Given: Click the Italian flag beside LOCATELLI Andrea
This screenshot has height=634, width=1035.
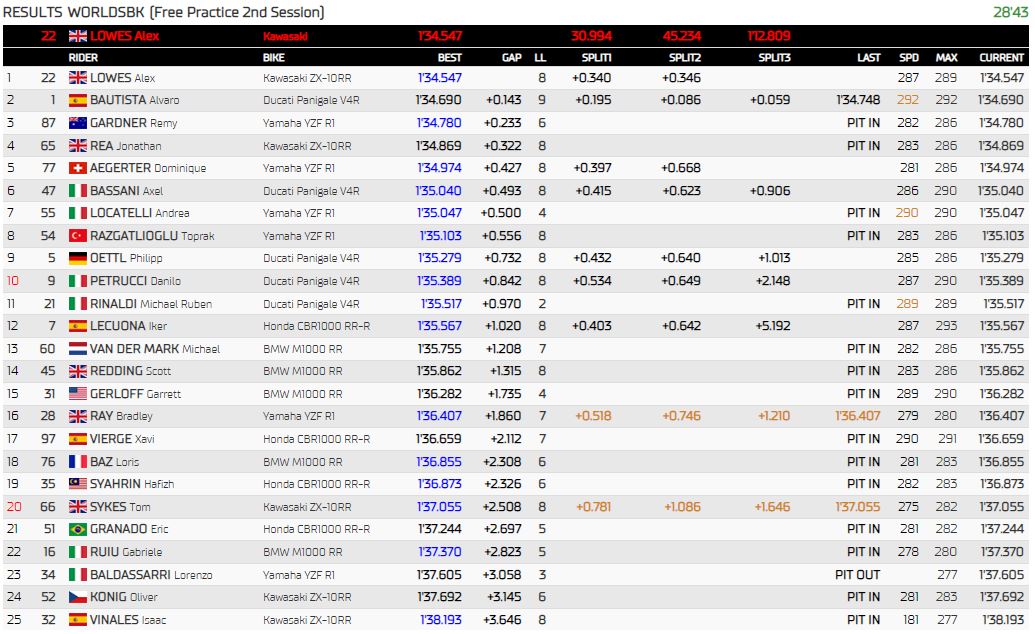Looking at the screenshot, I should (78, 213).
